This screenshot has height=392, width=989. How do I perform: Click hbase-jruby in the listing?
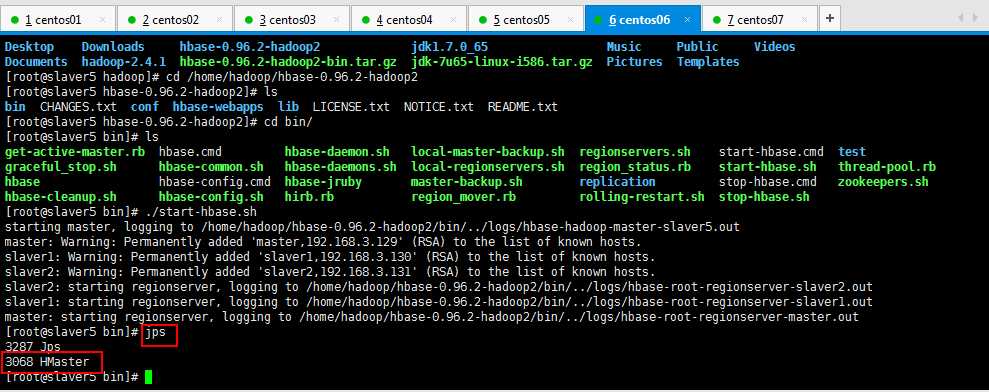click(323, 182)
